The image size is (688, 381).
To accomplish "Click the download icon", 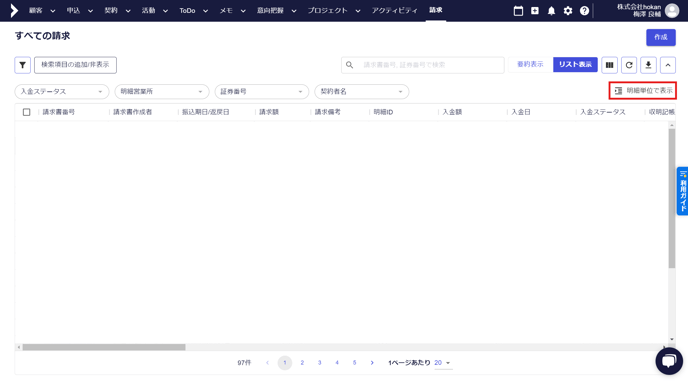I will tap(648, 65).
